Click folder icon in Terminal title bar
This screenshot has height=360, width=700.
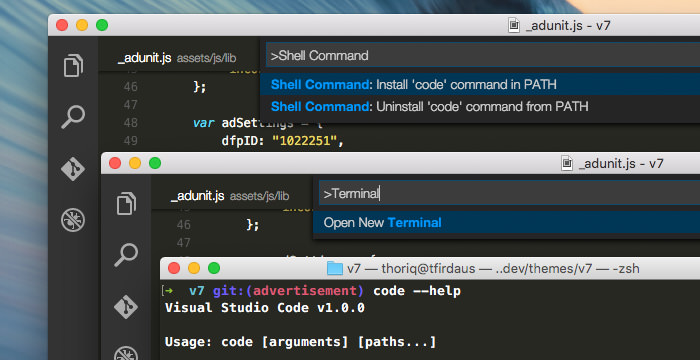(334, 268)
